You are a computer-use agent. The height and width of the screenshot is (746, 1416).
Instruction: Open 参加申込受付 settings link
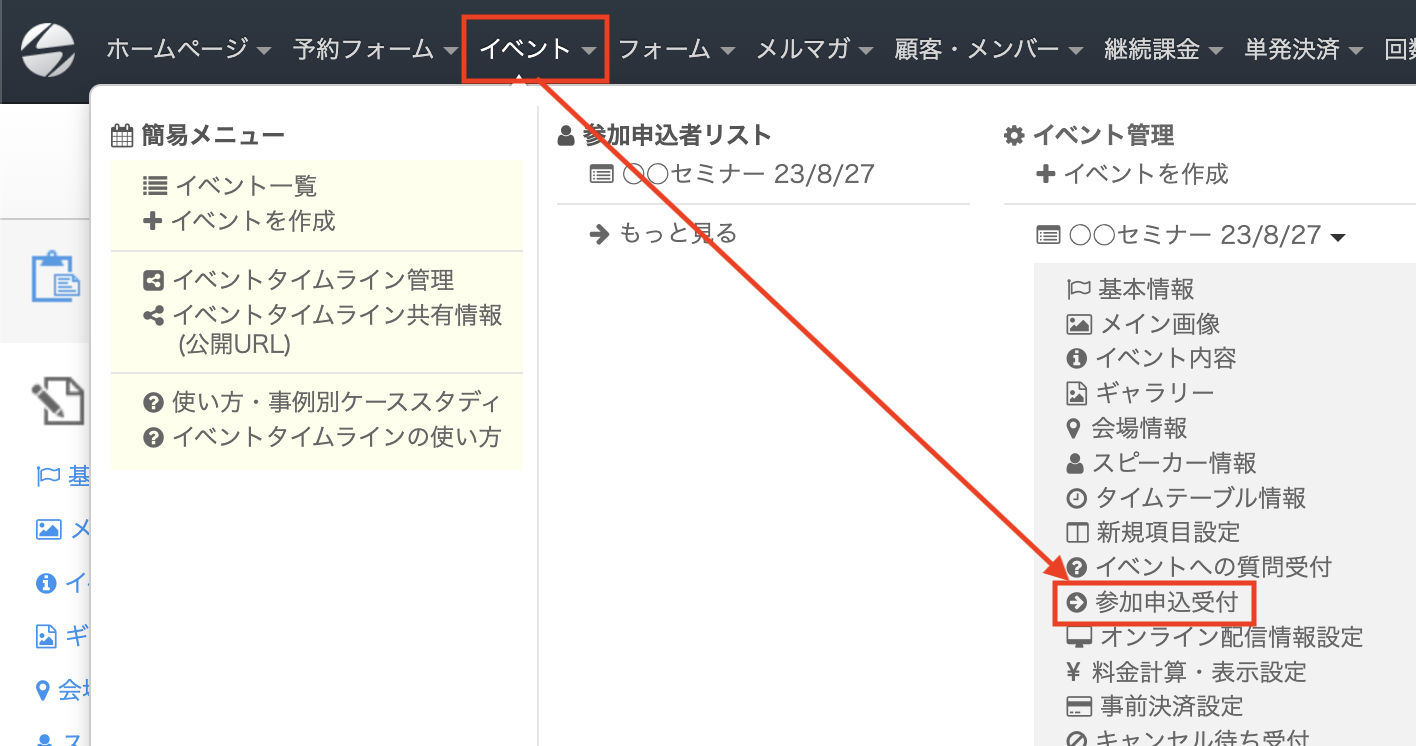pos(1165,602)
